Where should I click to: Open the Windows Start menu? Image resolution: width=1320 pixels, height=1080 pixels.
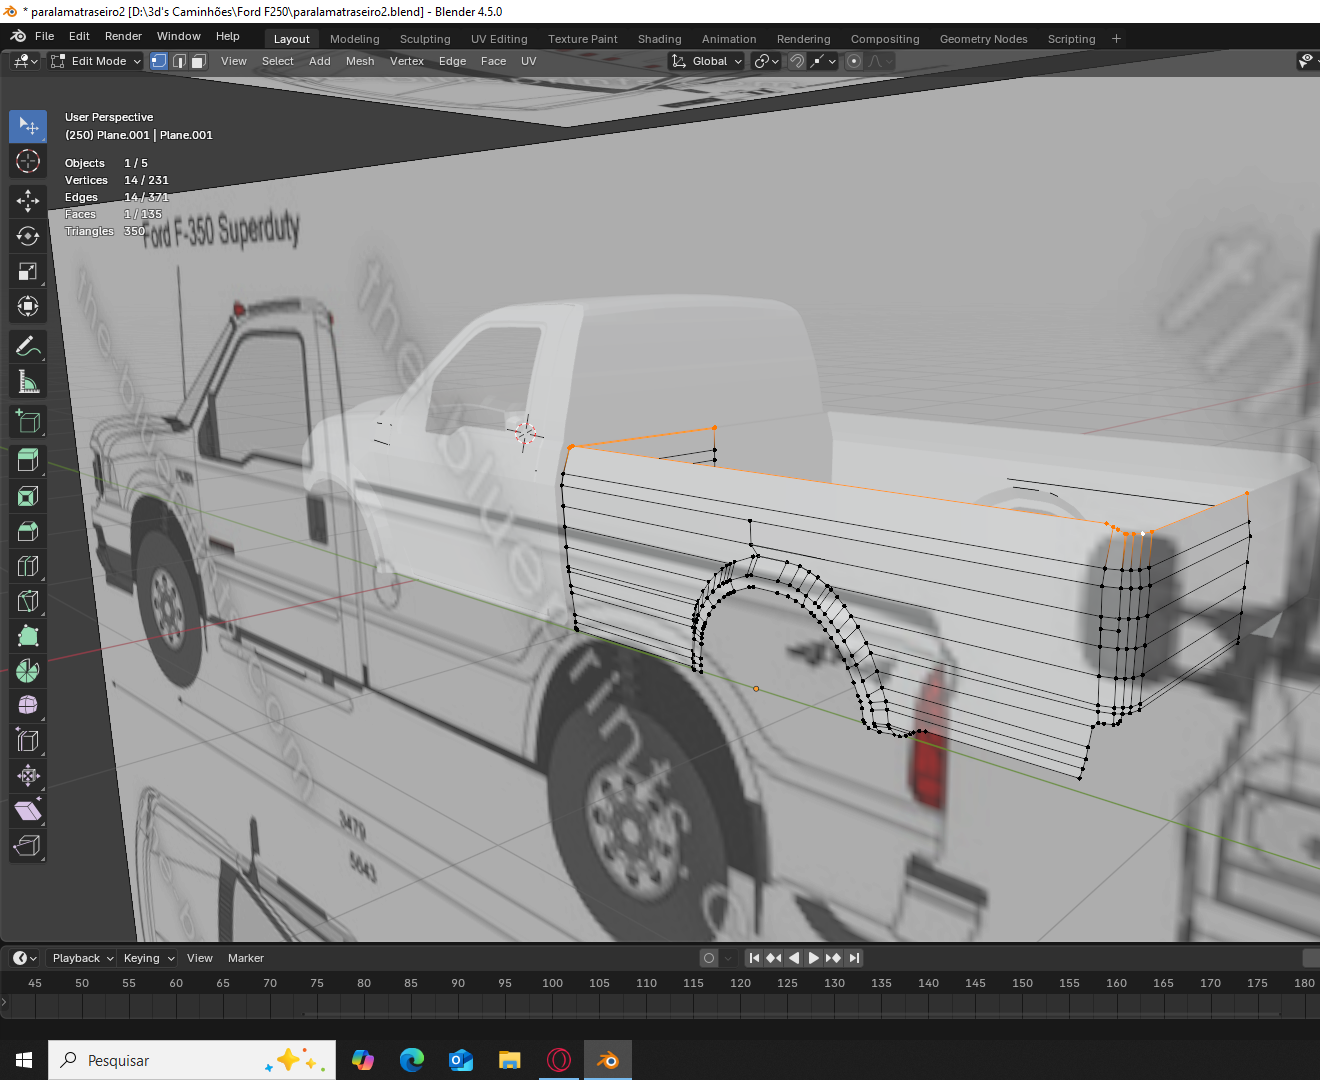pyautogui.click(x=24, y=1060)
